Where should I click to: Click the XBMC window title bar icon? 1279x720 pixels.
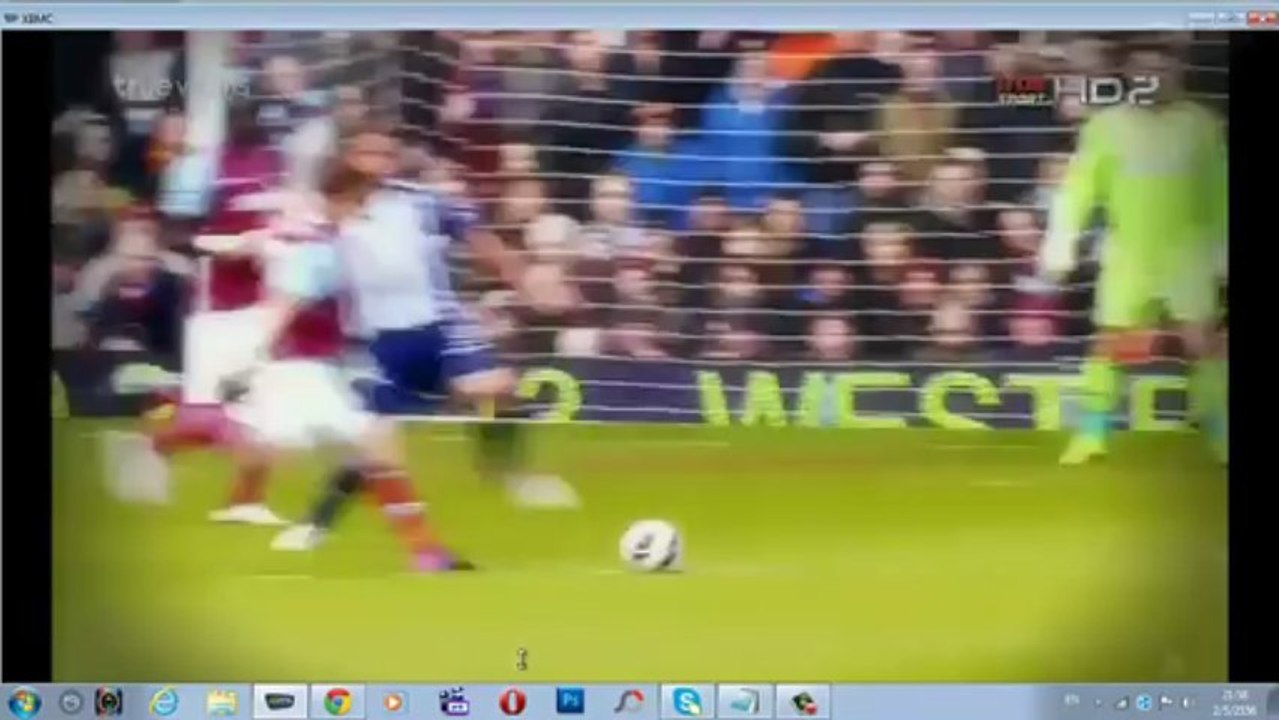tap(11, 17)
